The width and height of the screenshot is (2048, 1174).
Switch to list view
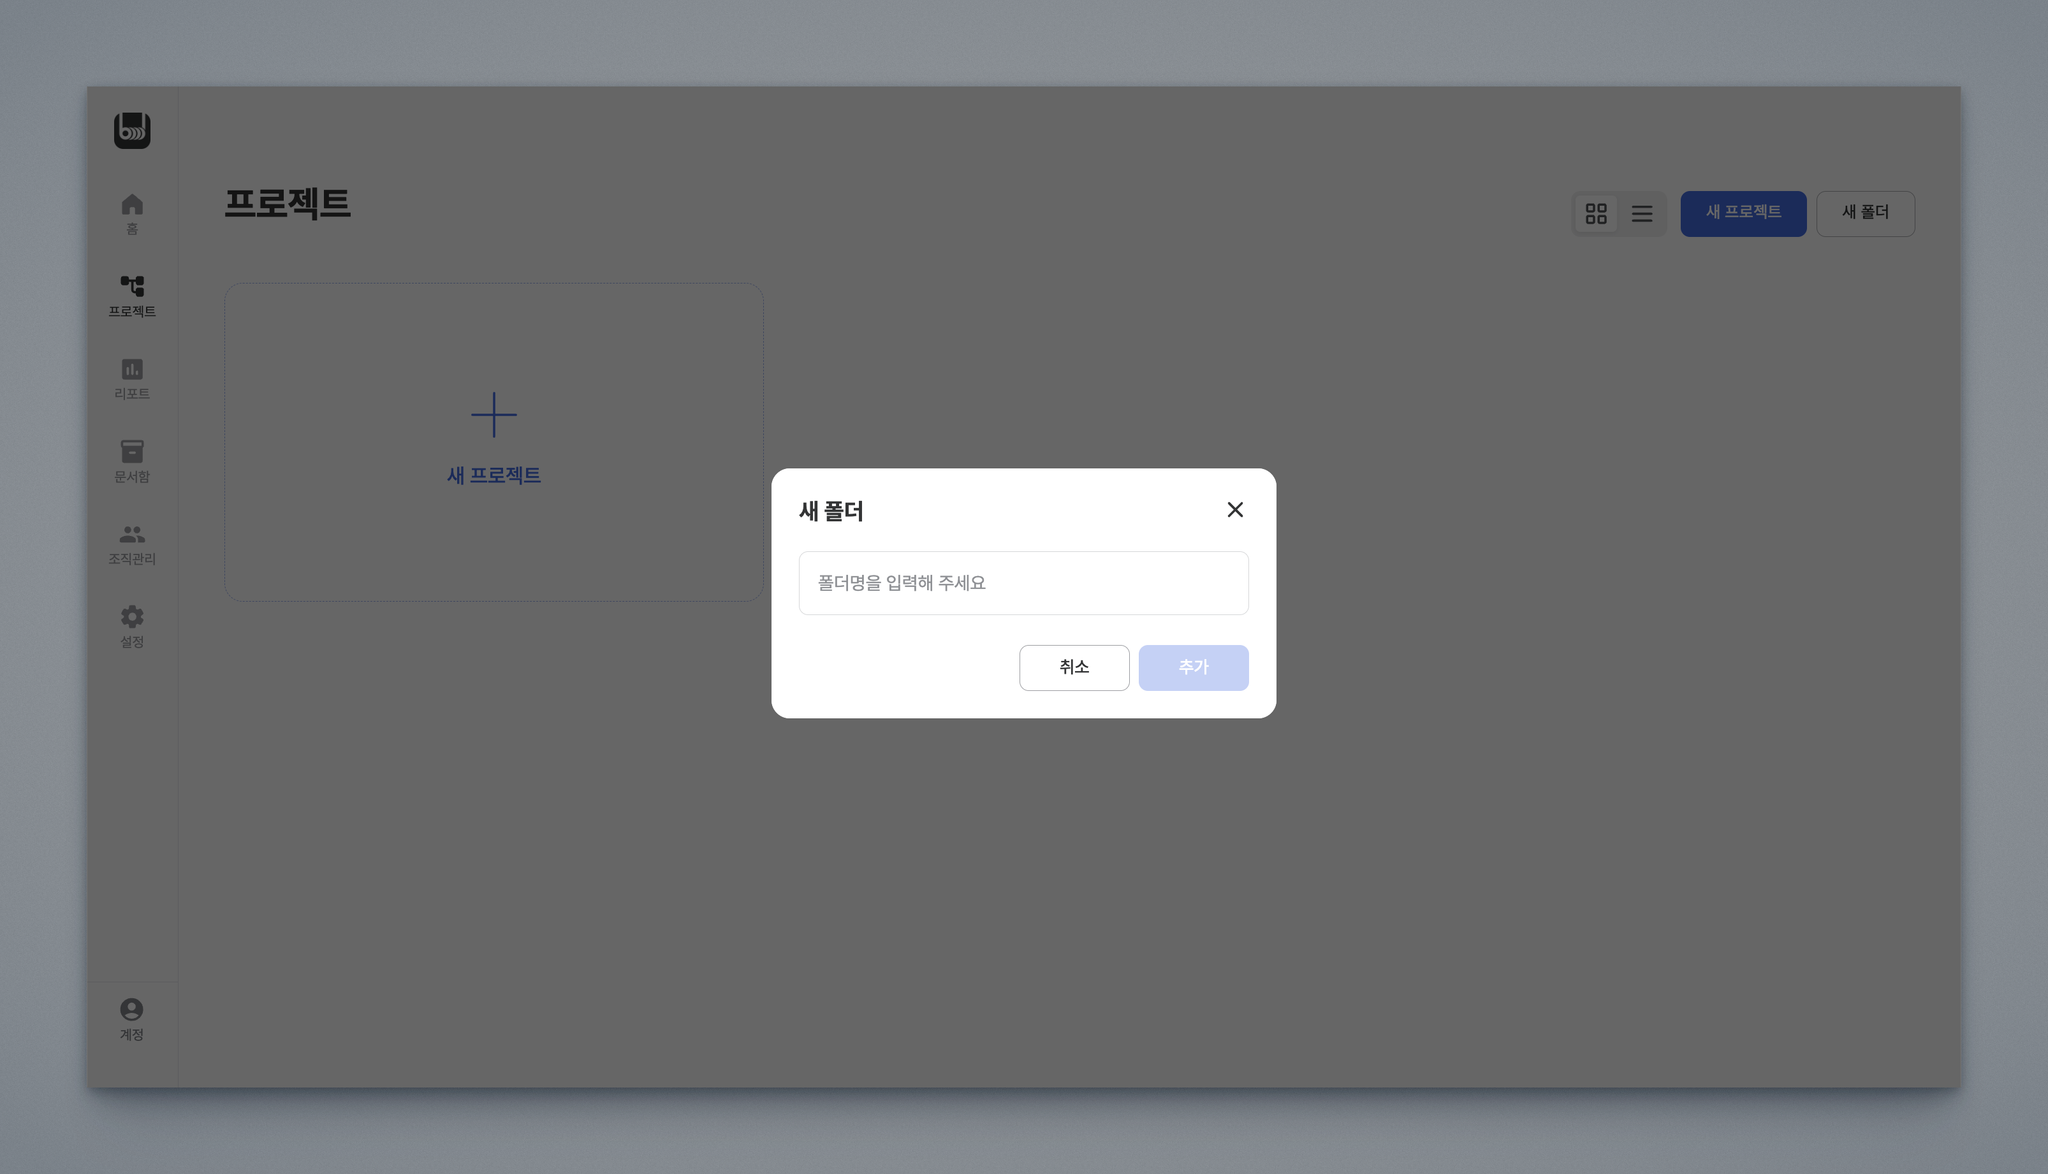(x=1642, y=214)
